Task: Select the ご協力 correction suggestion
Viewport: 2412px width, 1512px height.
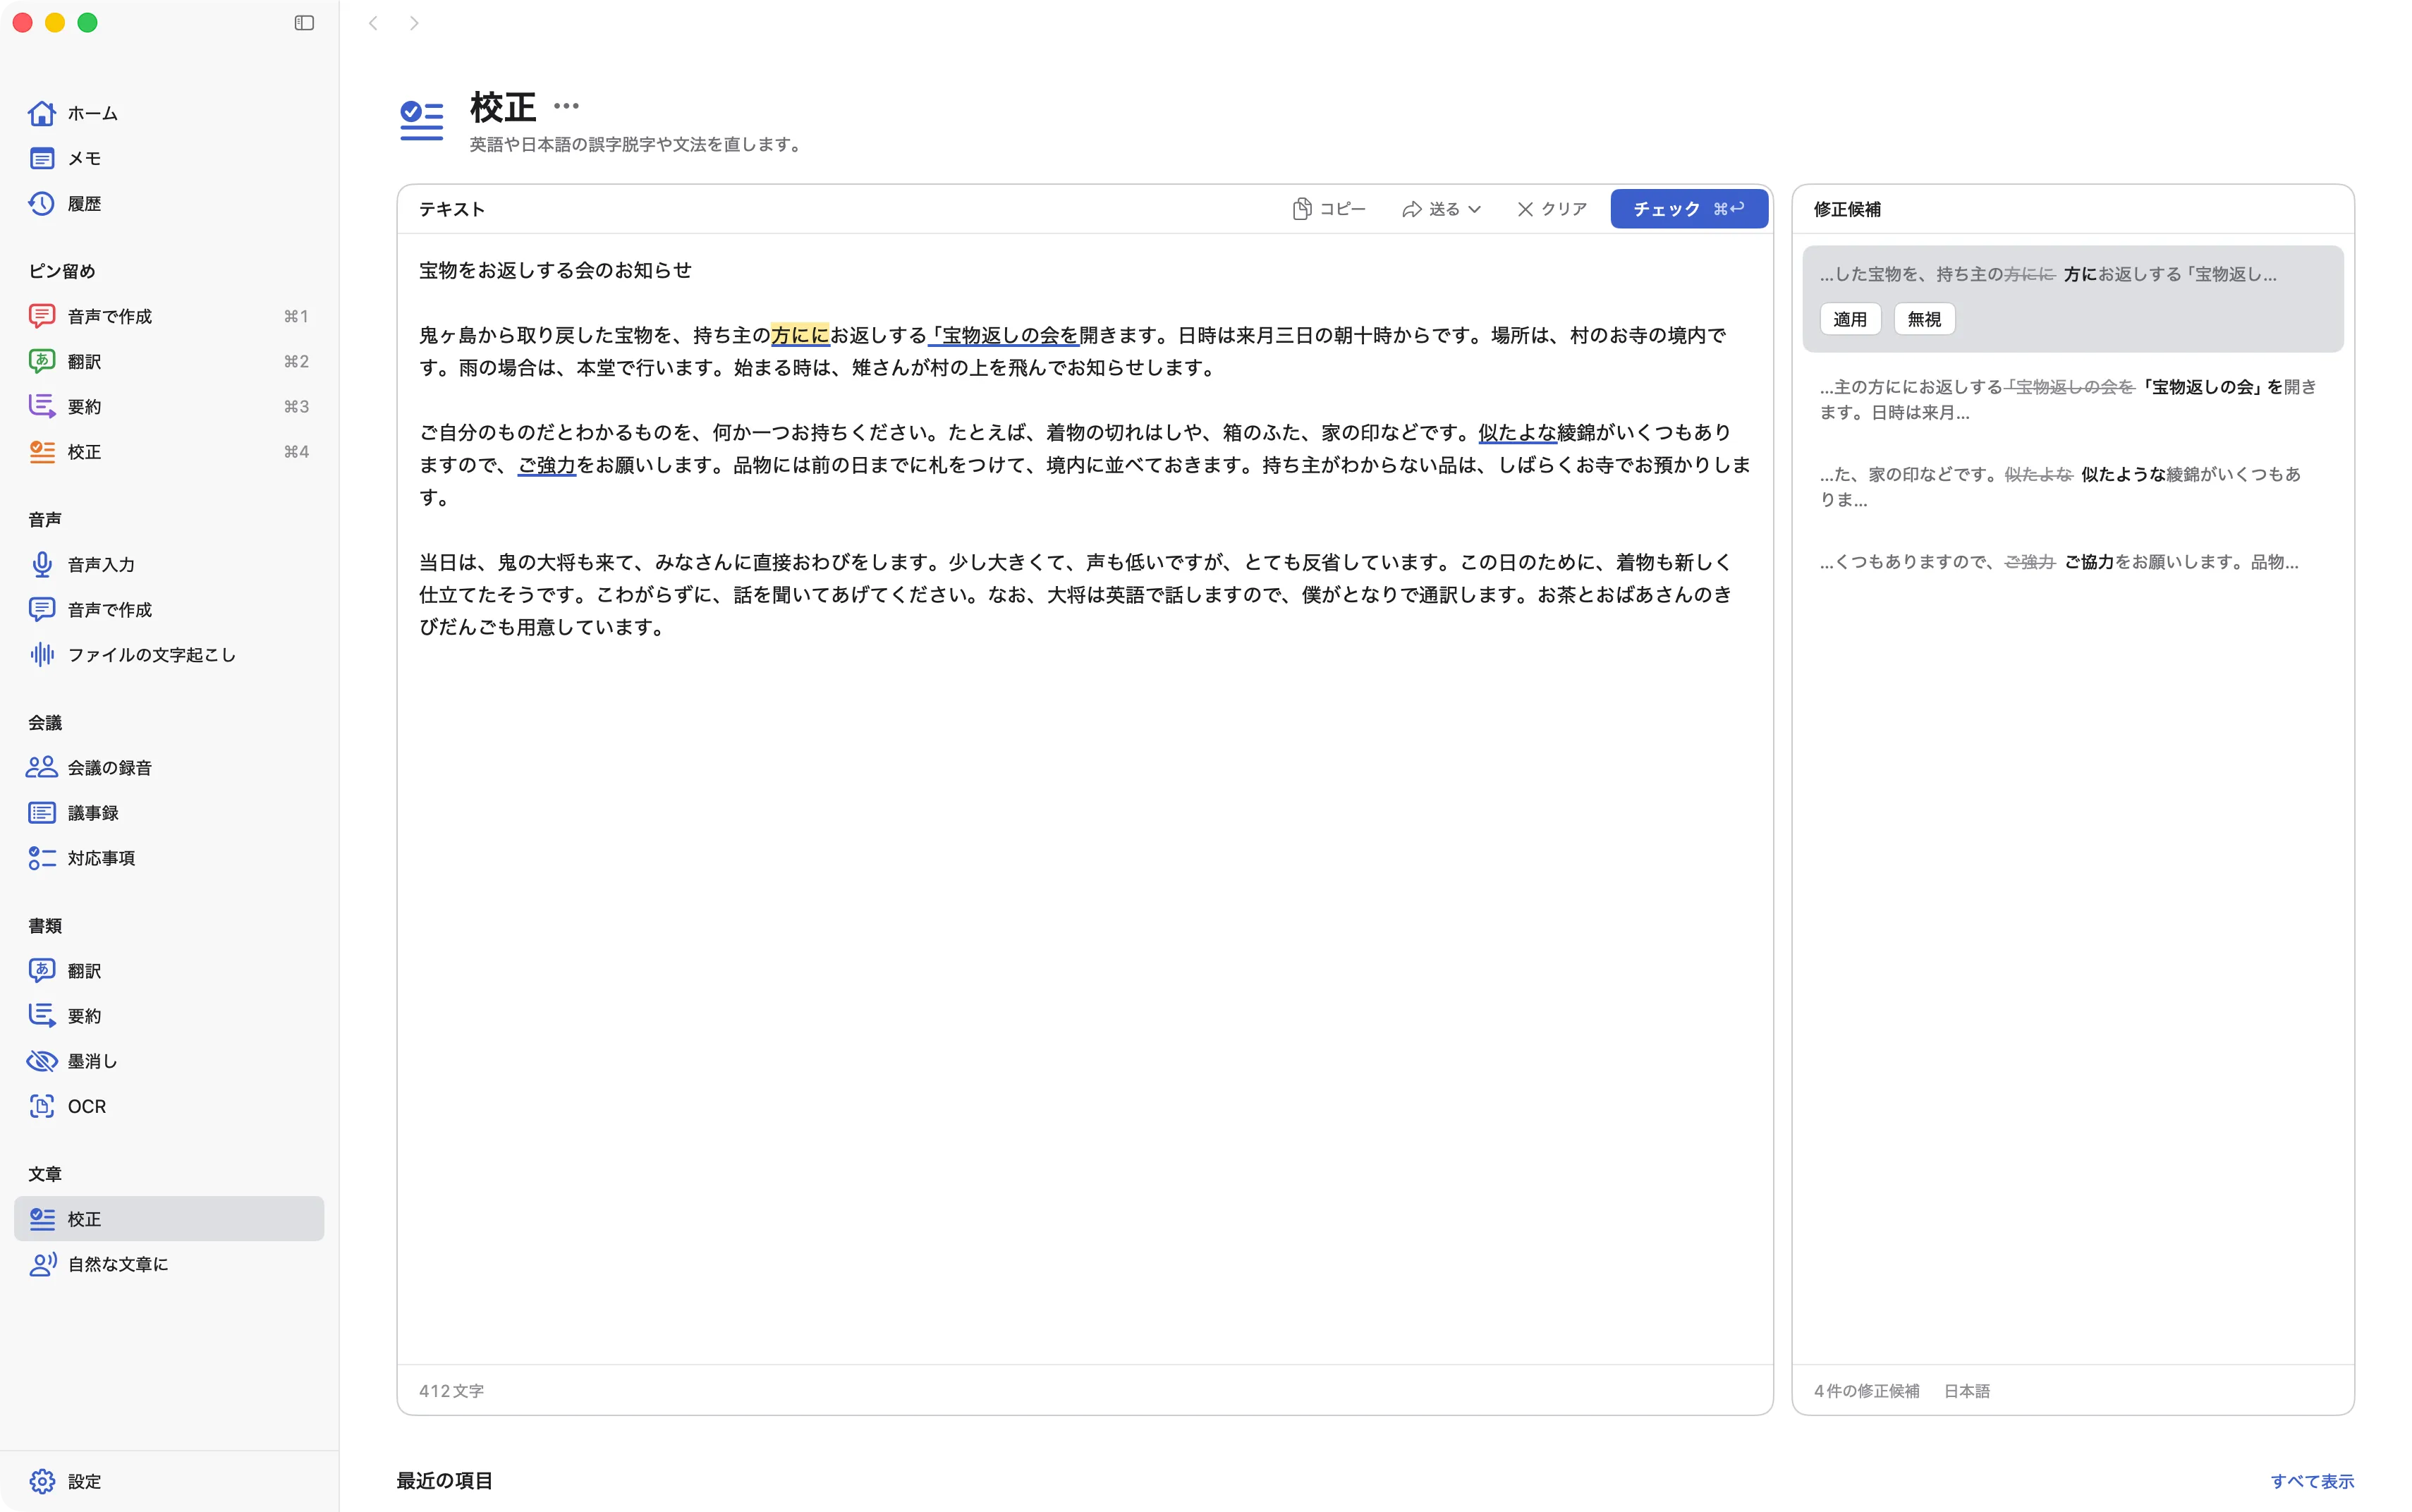Action: click(x=2072, y=562)
